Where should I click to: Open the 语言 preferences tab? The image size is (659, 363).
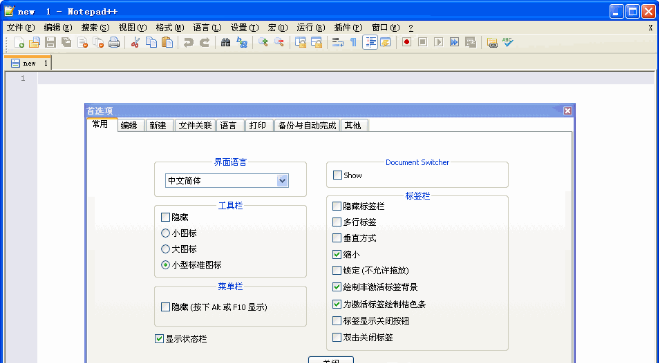230,126
